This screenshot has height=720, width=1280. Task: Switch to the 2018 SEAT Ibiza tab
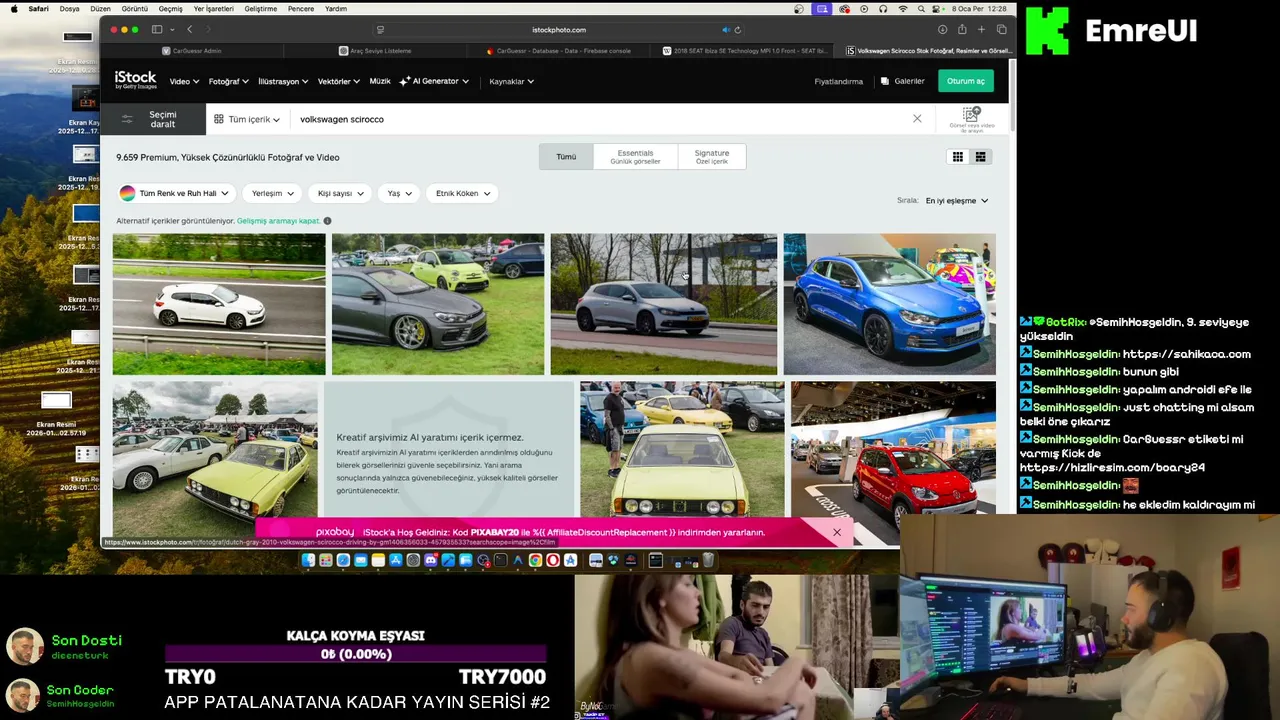coord(744,51)
